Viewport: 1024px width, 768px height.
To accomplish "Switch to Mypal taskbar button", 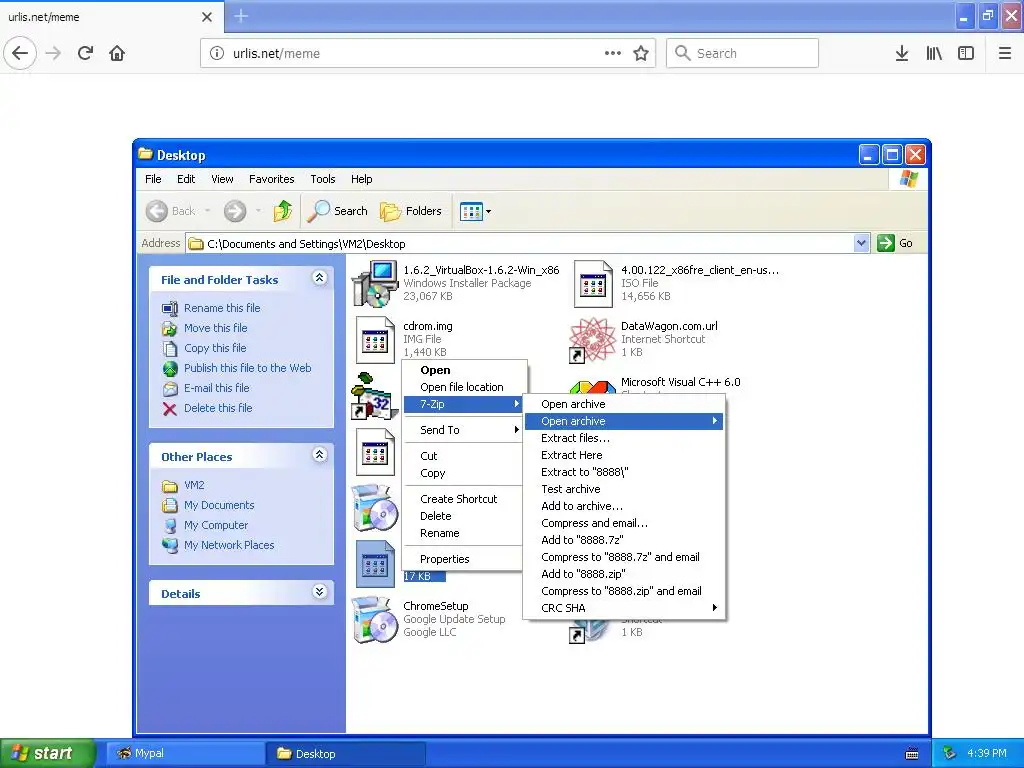I will click(x=185, y=754).
